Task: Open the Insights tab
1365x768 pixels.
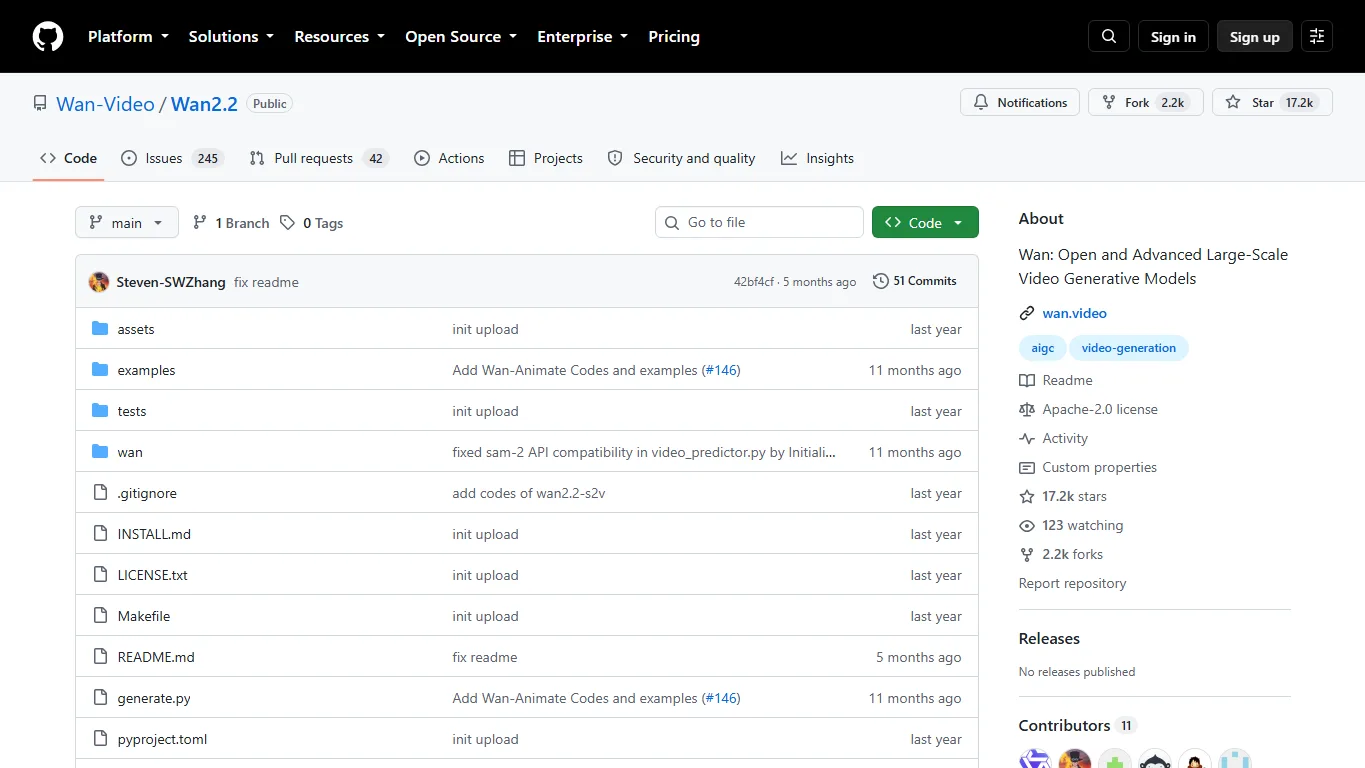Action: (x=818, y=158)
